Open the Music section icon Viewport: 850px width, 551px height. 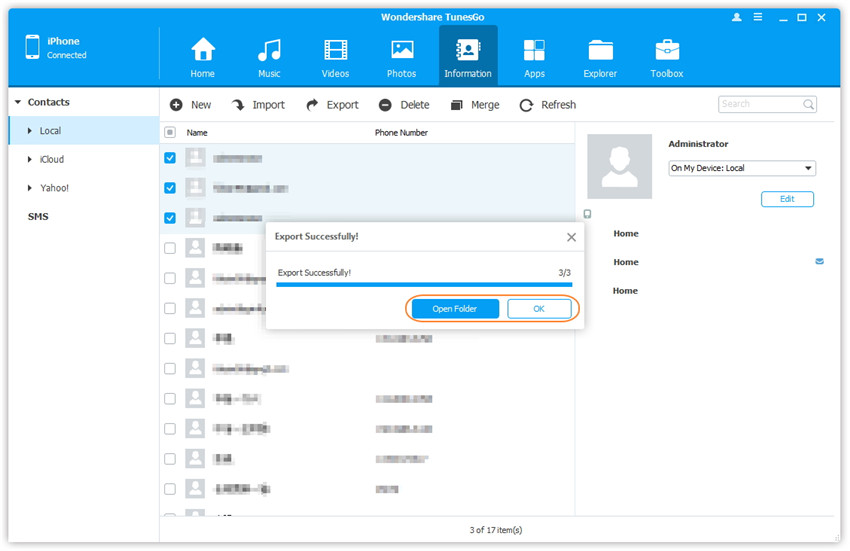coord(269,50)
